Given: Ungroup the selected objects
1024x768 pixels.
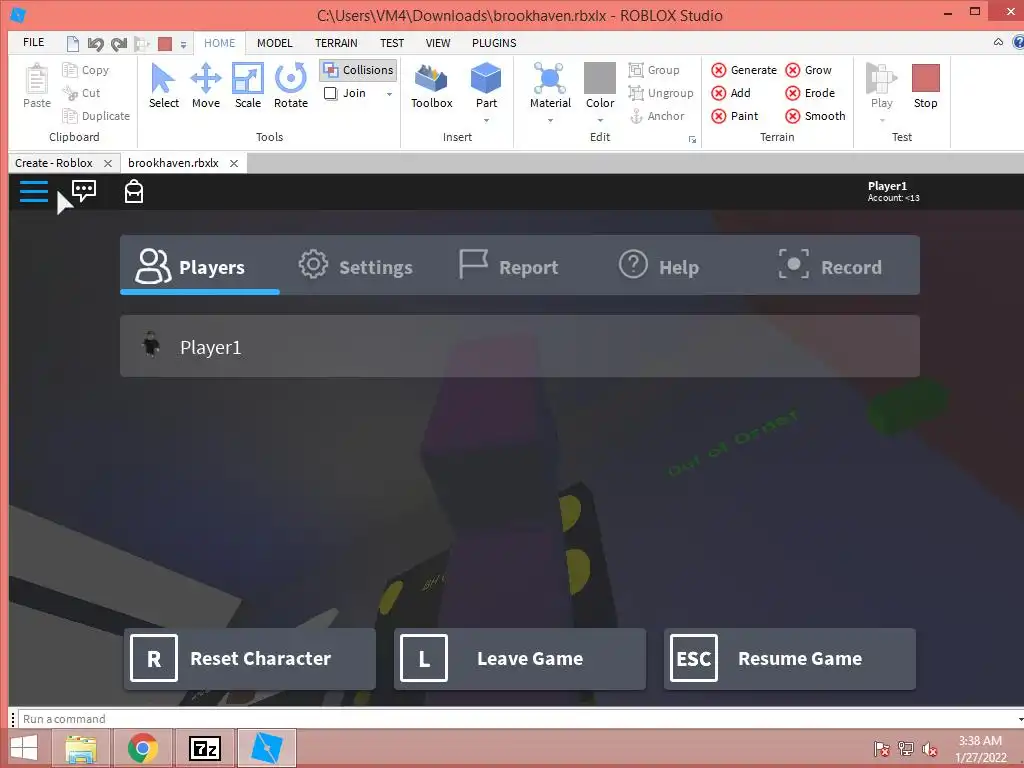Looking at the screenshot, I should 661,93.
